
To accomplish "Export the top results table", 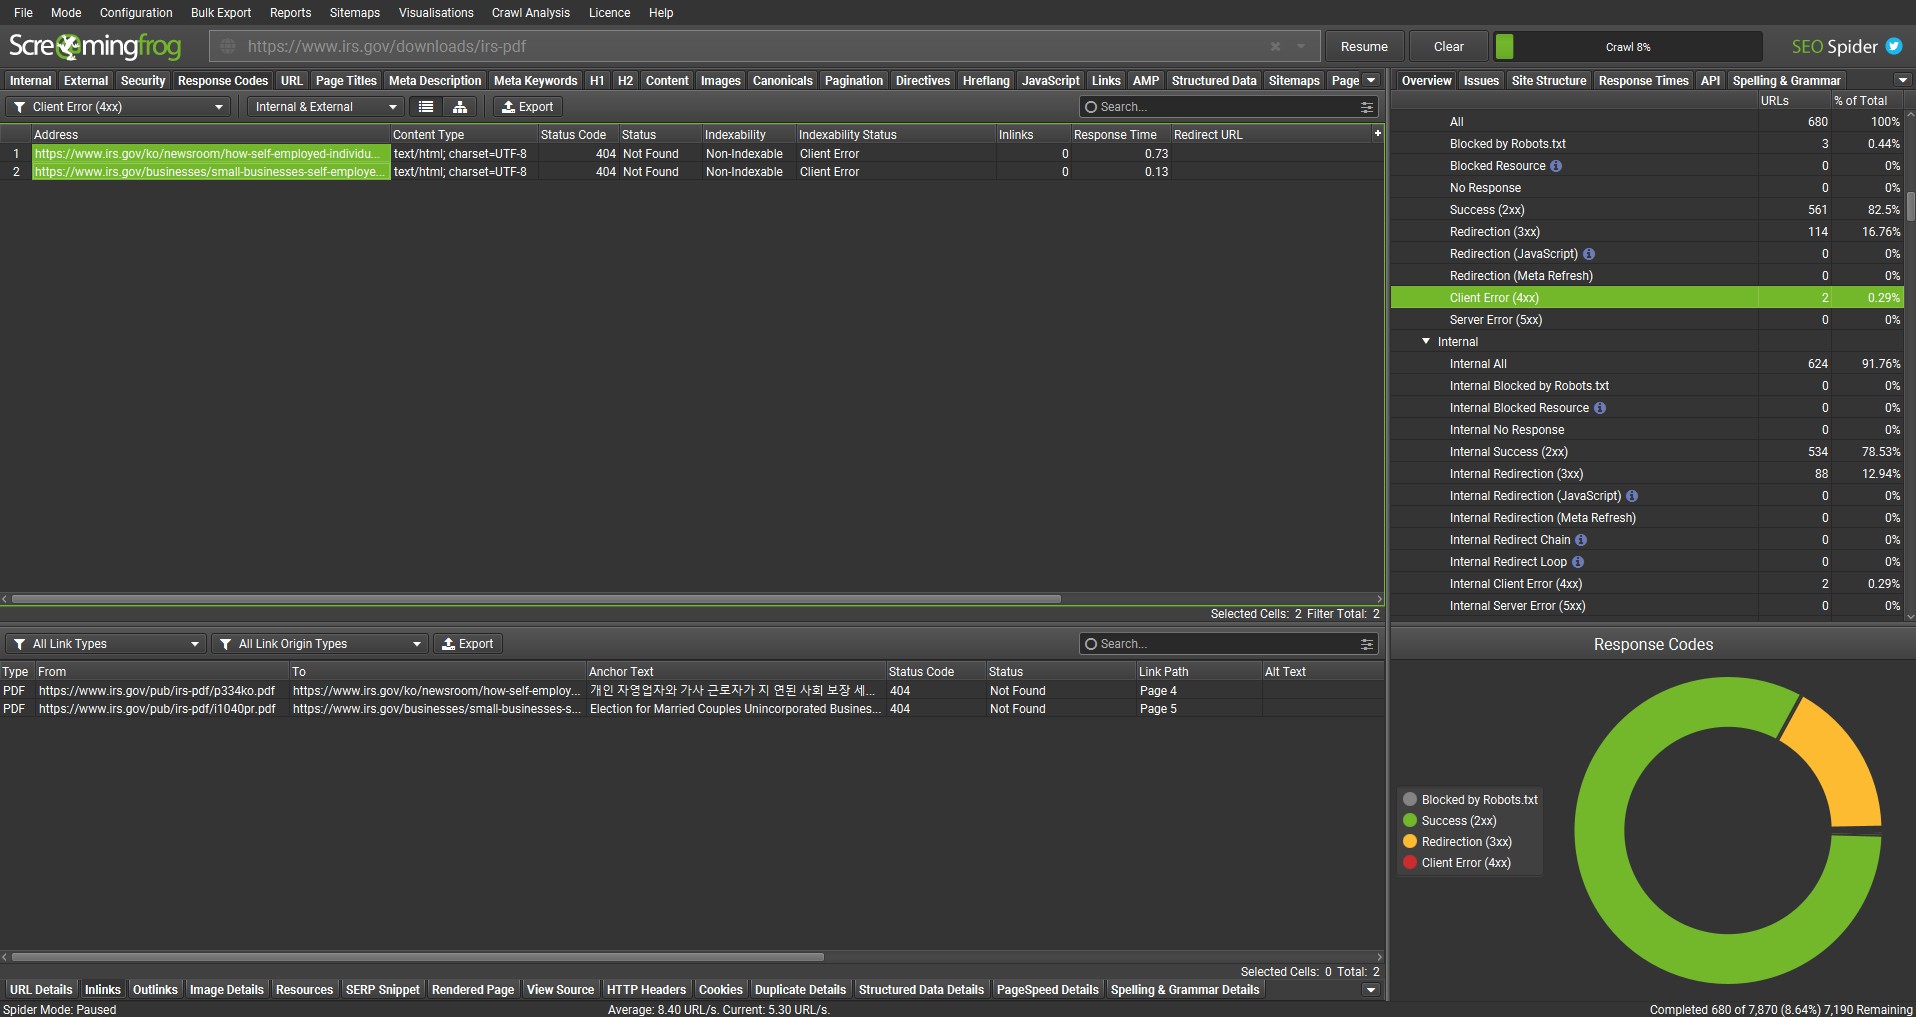I will point(527,107).
